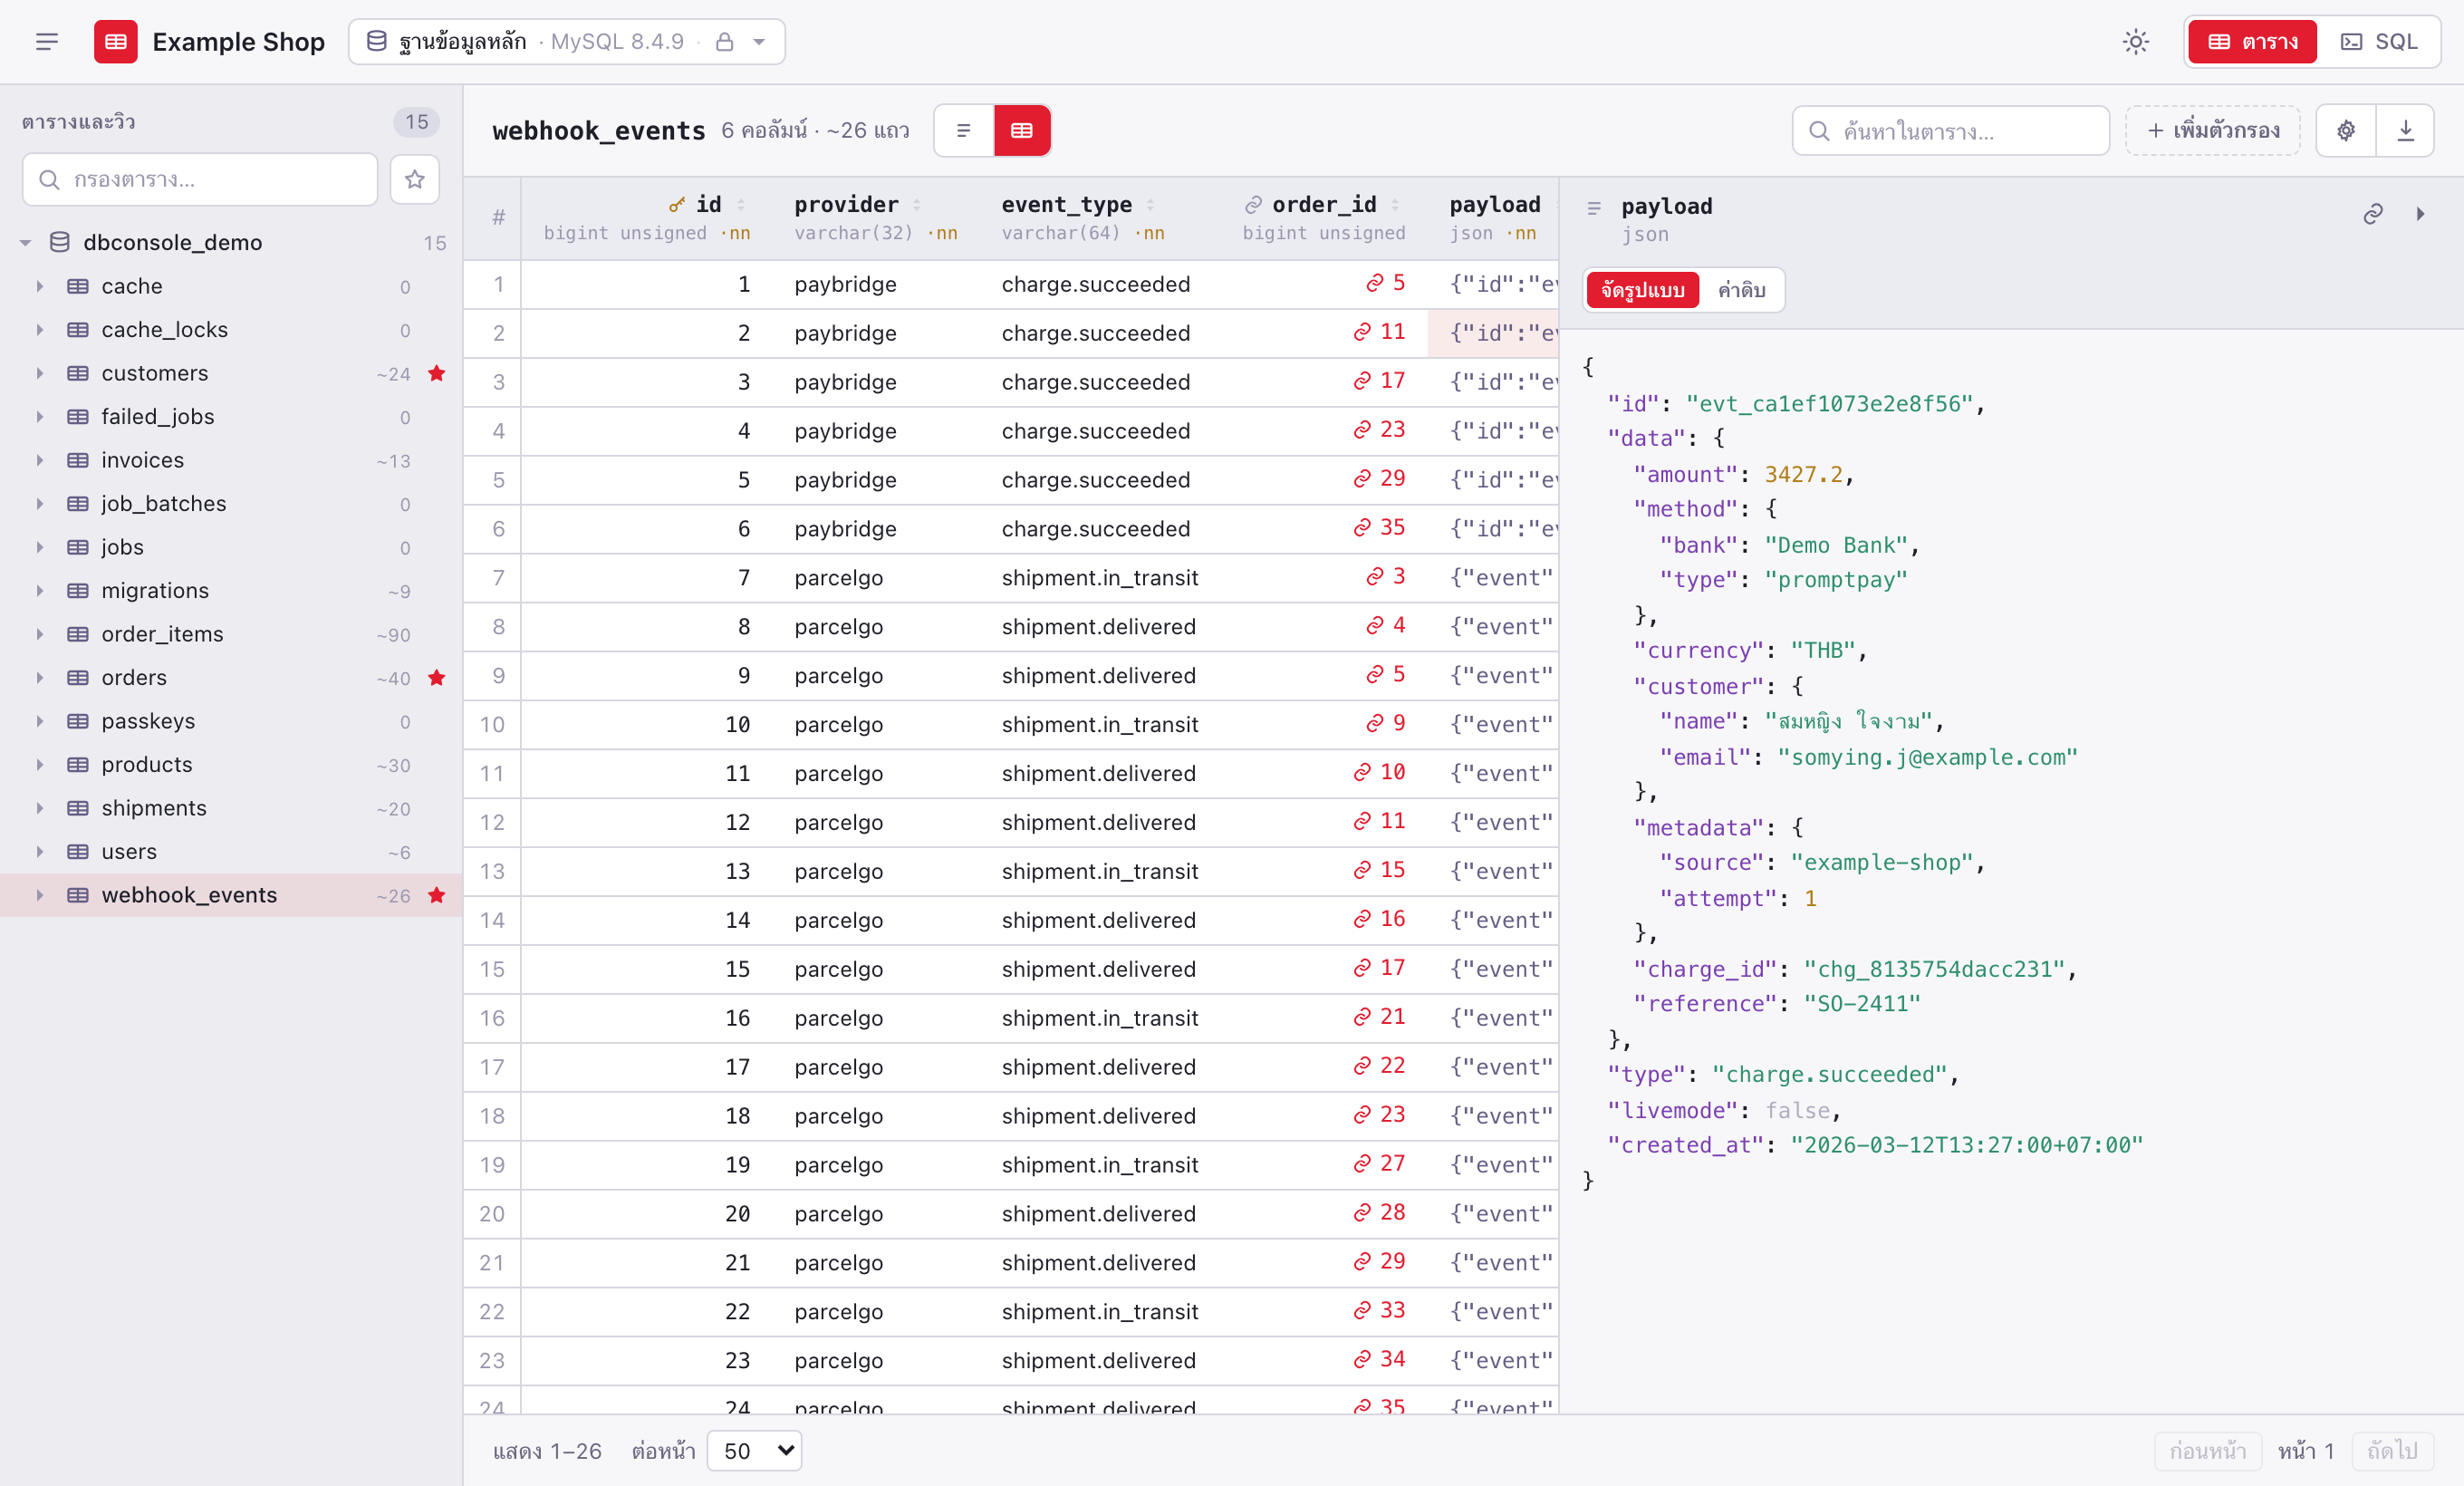Image resolution: width=2464 pixels, height=1486 pixels.
Task: Collapse the sidebar with the hamburger icon
Action: click(x=47, y=41)
